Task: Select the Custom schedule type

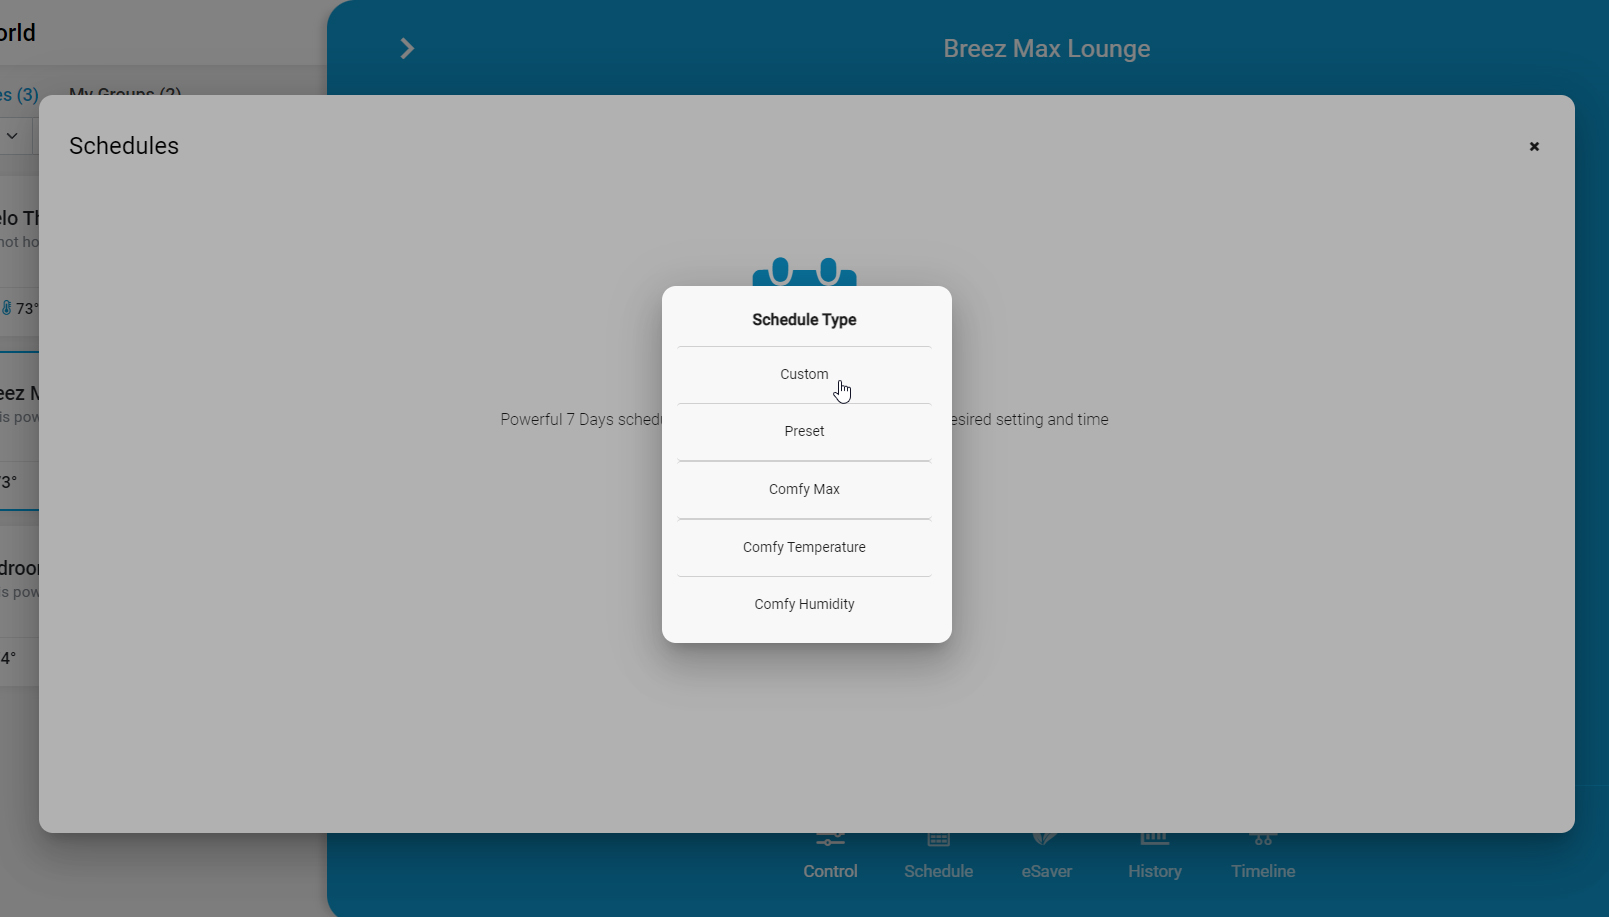Action: point(804,374)
